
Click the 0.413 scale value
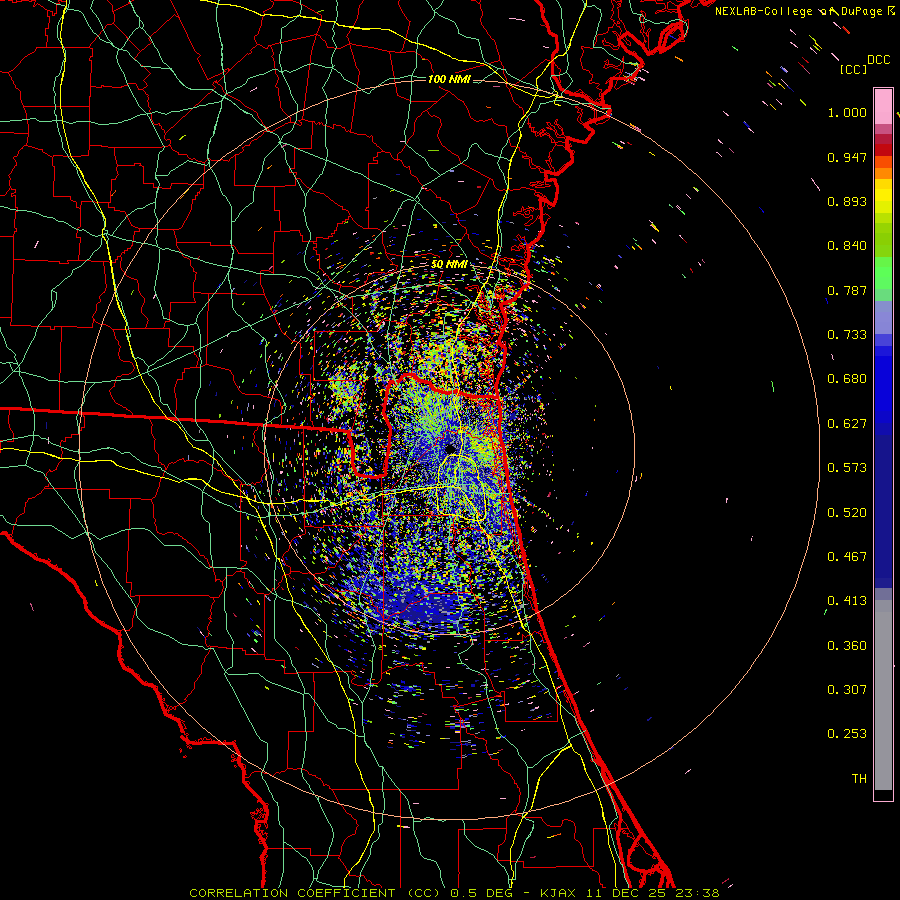tap(847, 601)
